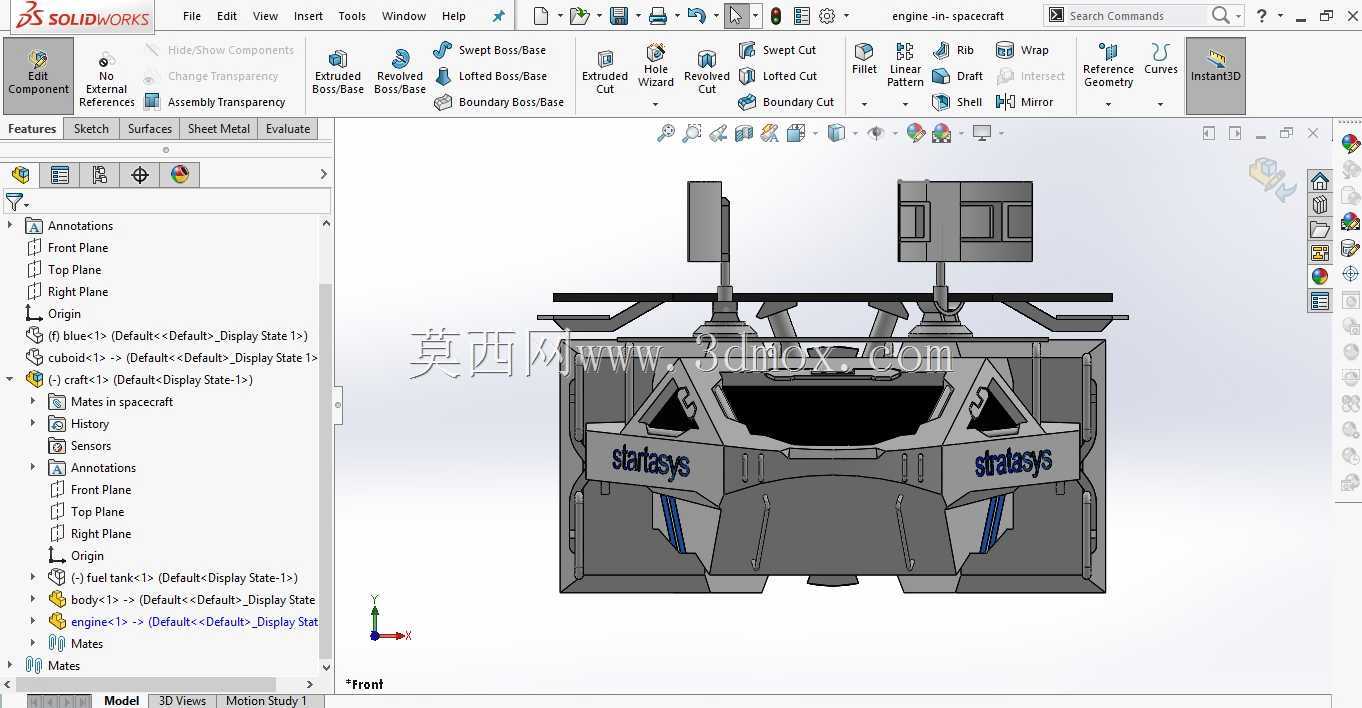Expand the body<1> component node
Image resolution: width=1362 pixels, height=708 pixels.
pos(33,600)
